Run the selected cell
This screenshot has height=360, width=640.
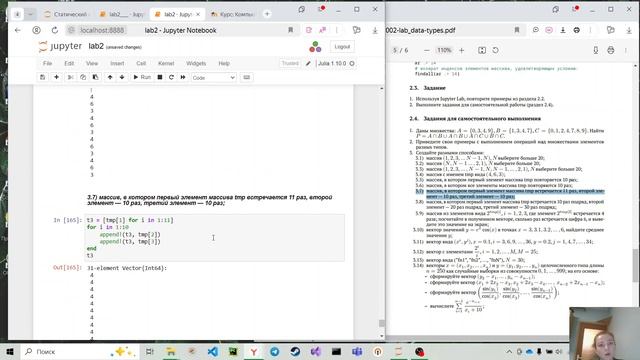pos(142,77)
